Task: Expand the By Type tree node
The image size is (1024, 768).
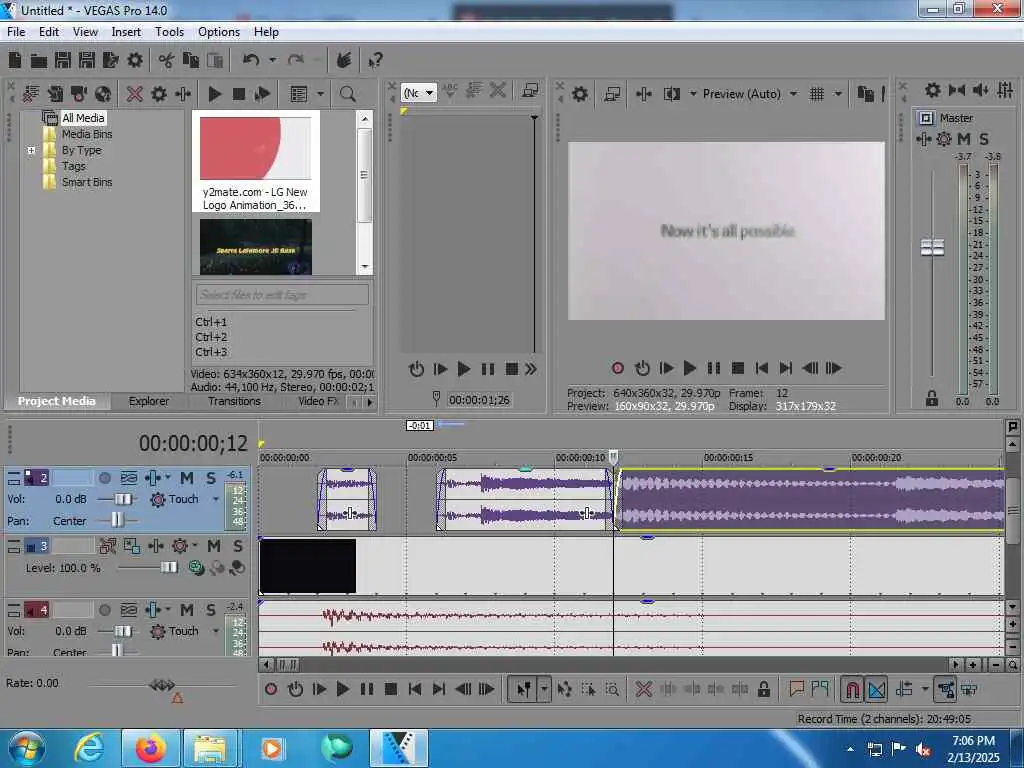Action: [x=31, y=150]
